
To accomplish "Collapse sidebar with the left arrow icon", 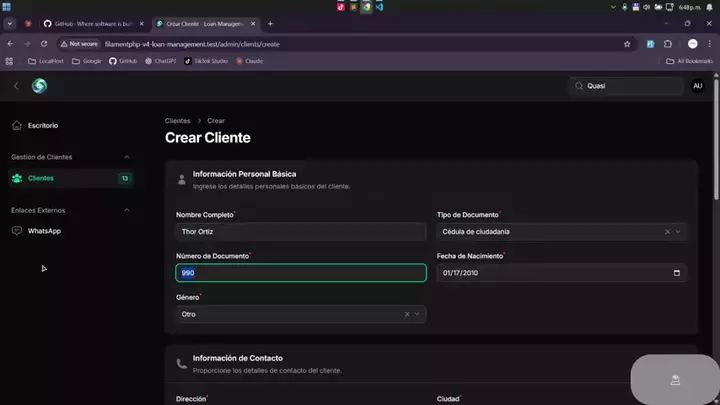I will pyautogui.click(x=16, y=86).
